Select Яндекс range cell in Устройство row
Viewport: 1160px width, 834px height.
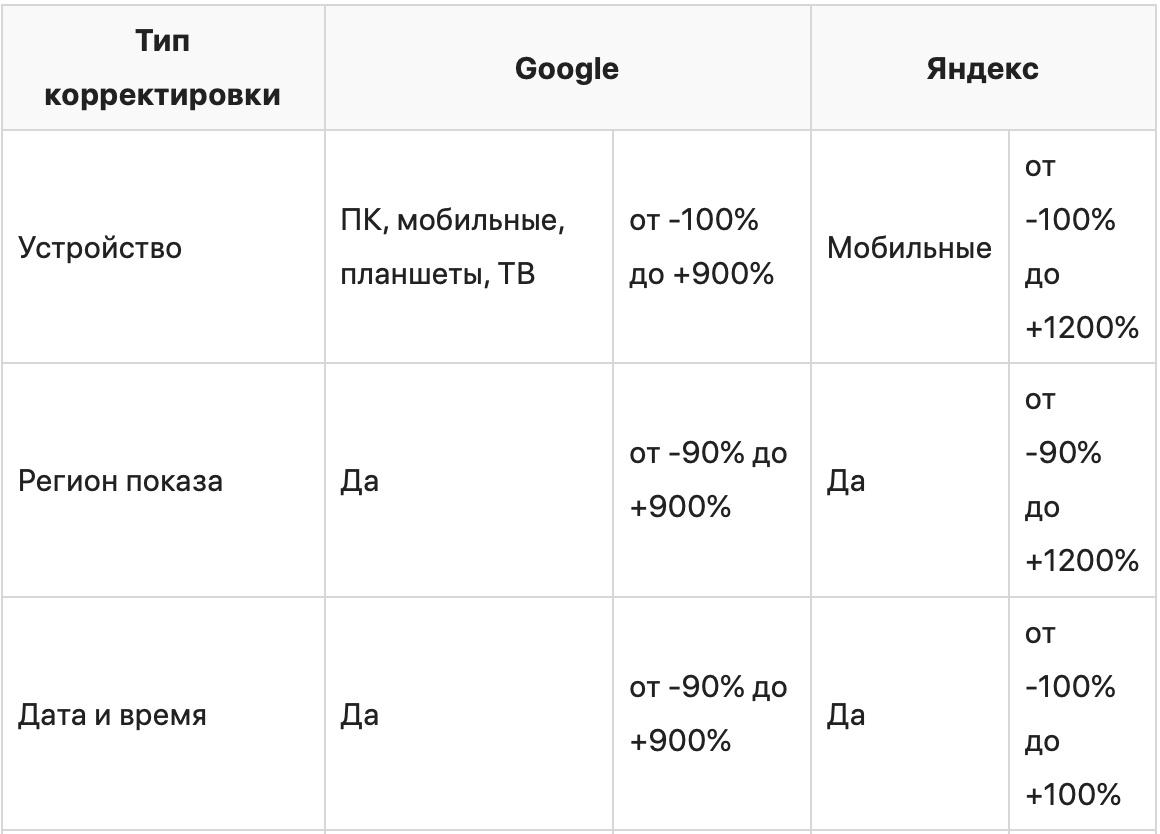click(1081, 247)
